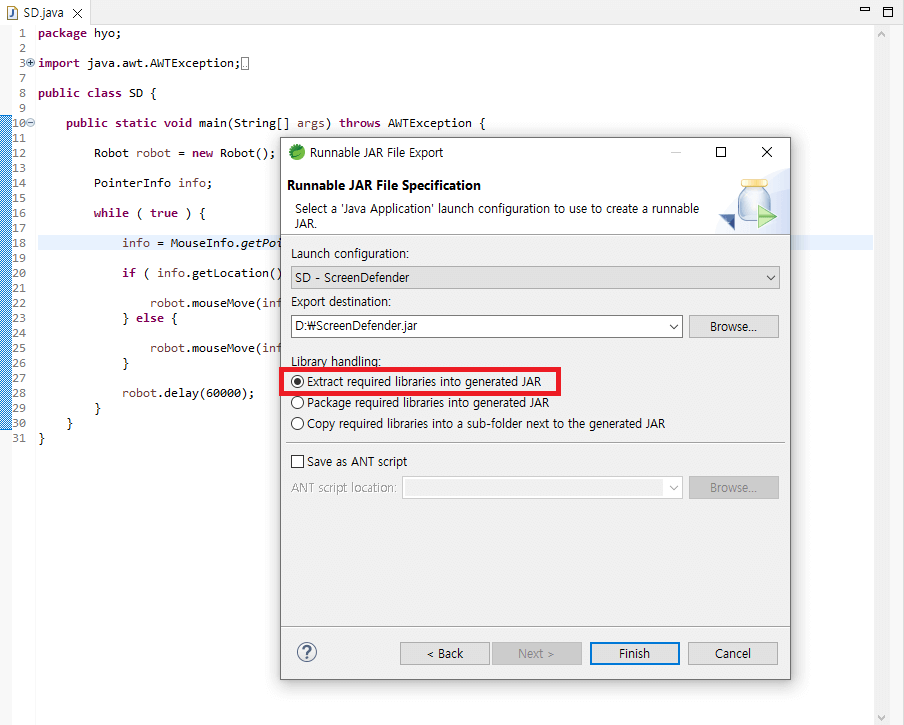Click the '} else {' code line
The width and height of the screenshot is (904, 725).
[x=150, y=318]
